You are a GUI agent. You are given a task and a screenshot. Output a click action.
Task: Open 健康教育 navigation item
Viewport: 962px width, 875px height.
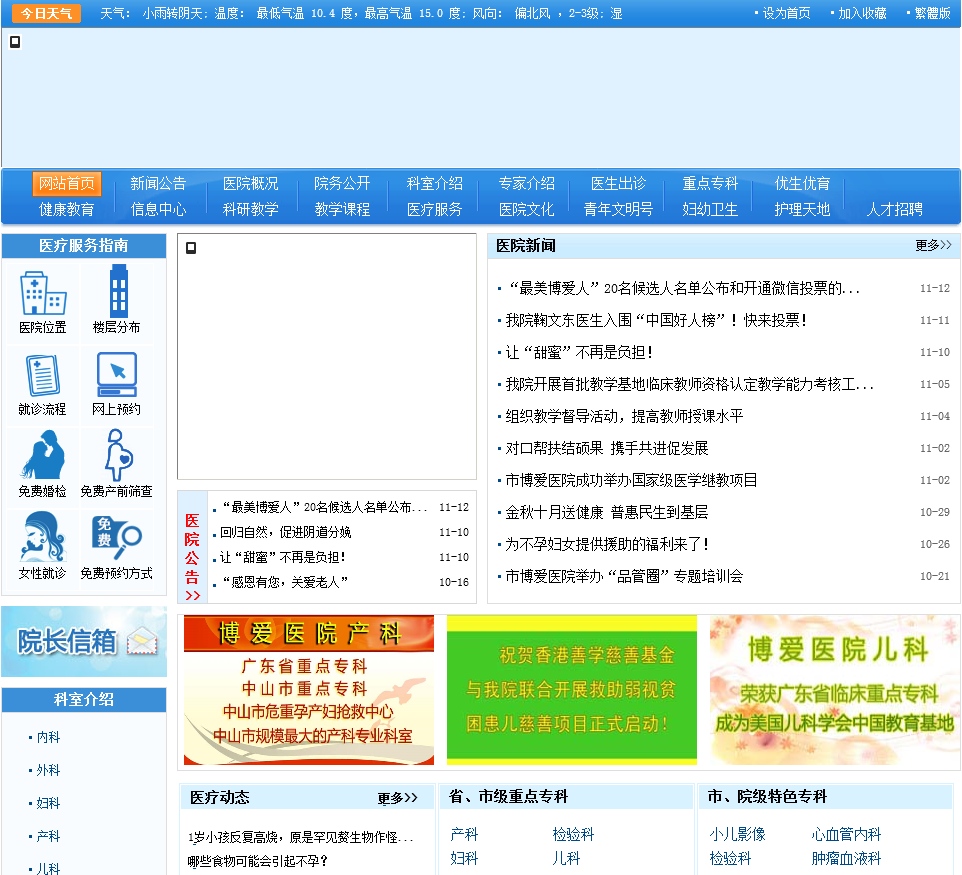[x=67, y=209]
